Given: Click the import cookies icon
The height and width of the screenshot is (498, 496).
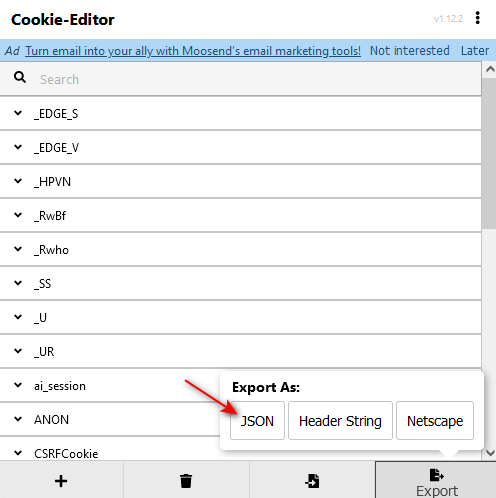Looking at the screenshot, I should [312, 481].
